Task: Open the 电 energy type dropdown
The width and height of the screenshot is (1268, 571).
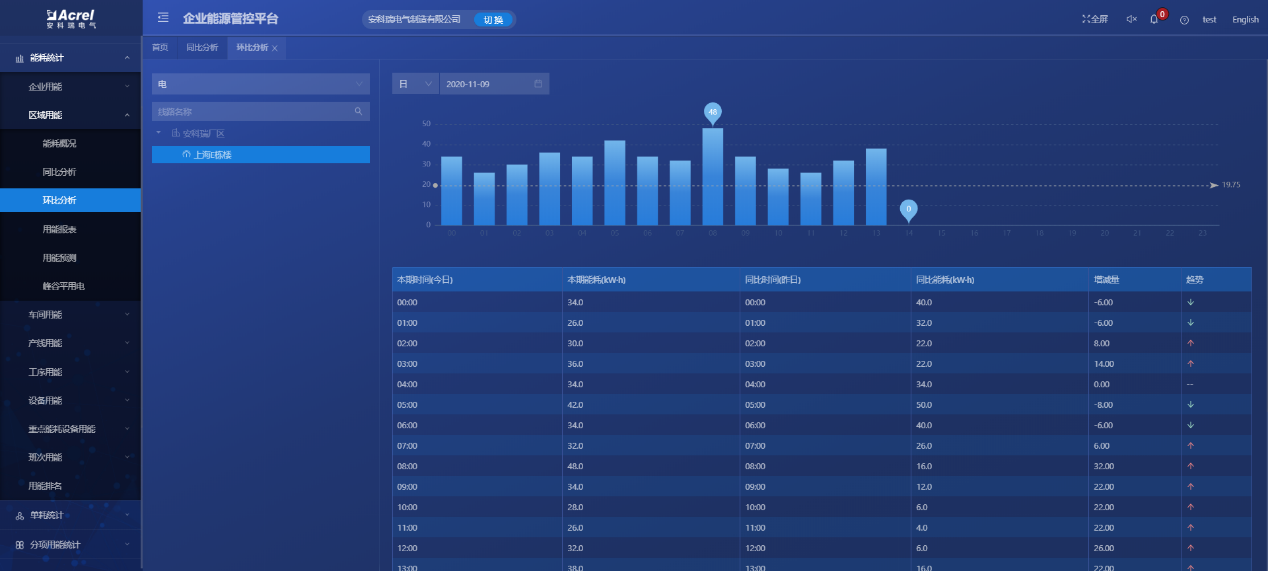Action: (x=260, y=84)
